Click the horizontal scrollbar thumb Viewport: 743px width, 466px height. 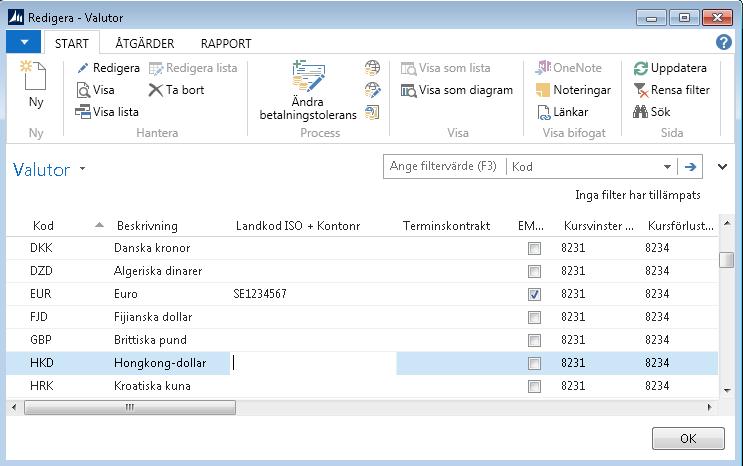pyautogui.click(x=130, y=407)
